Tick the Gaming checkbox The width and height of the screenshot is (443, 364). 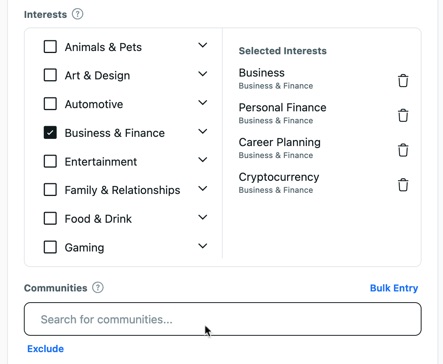(x=50, y=247)
